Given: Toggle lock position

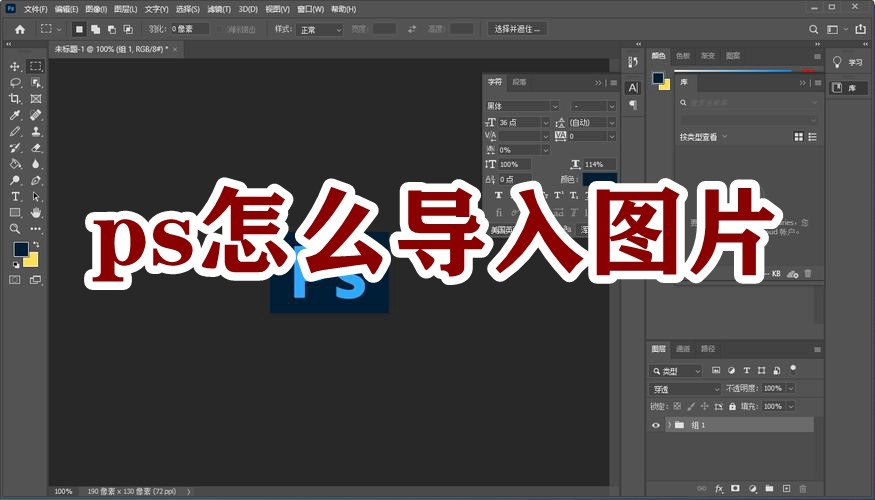Looking at the screenshot, I should 704,407.
